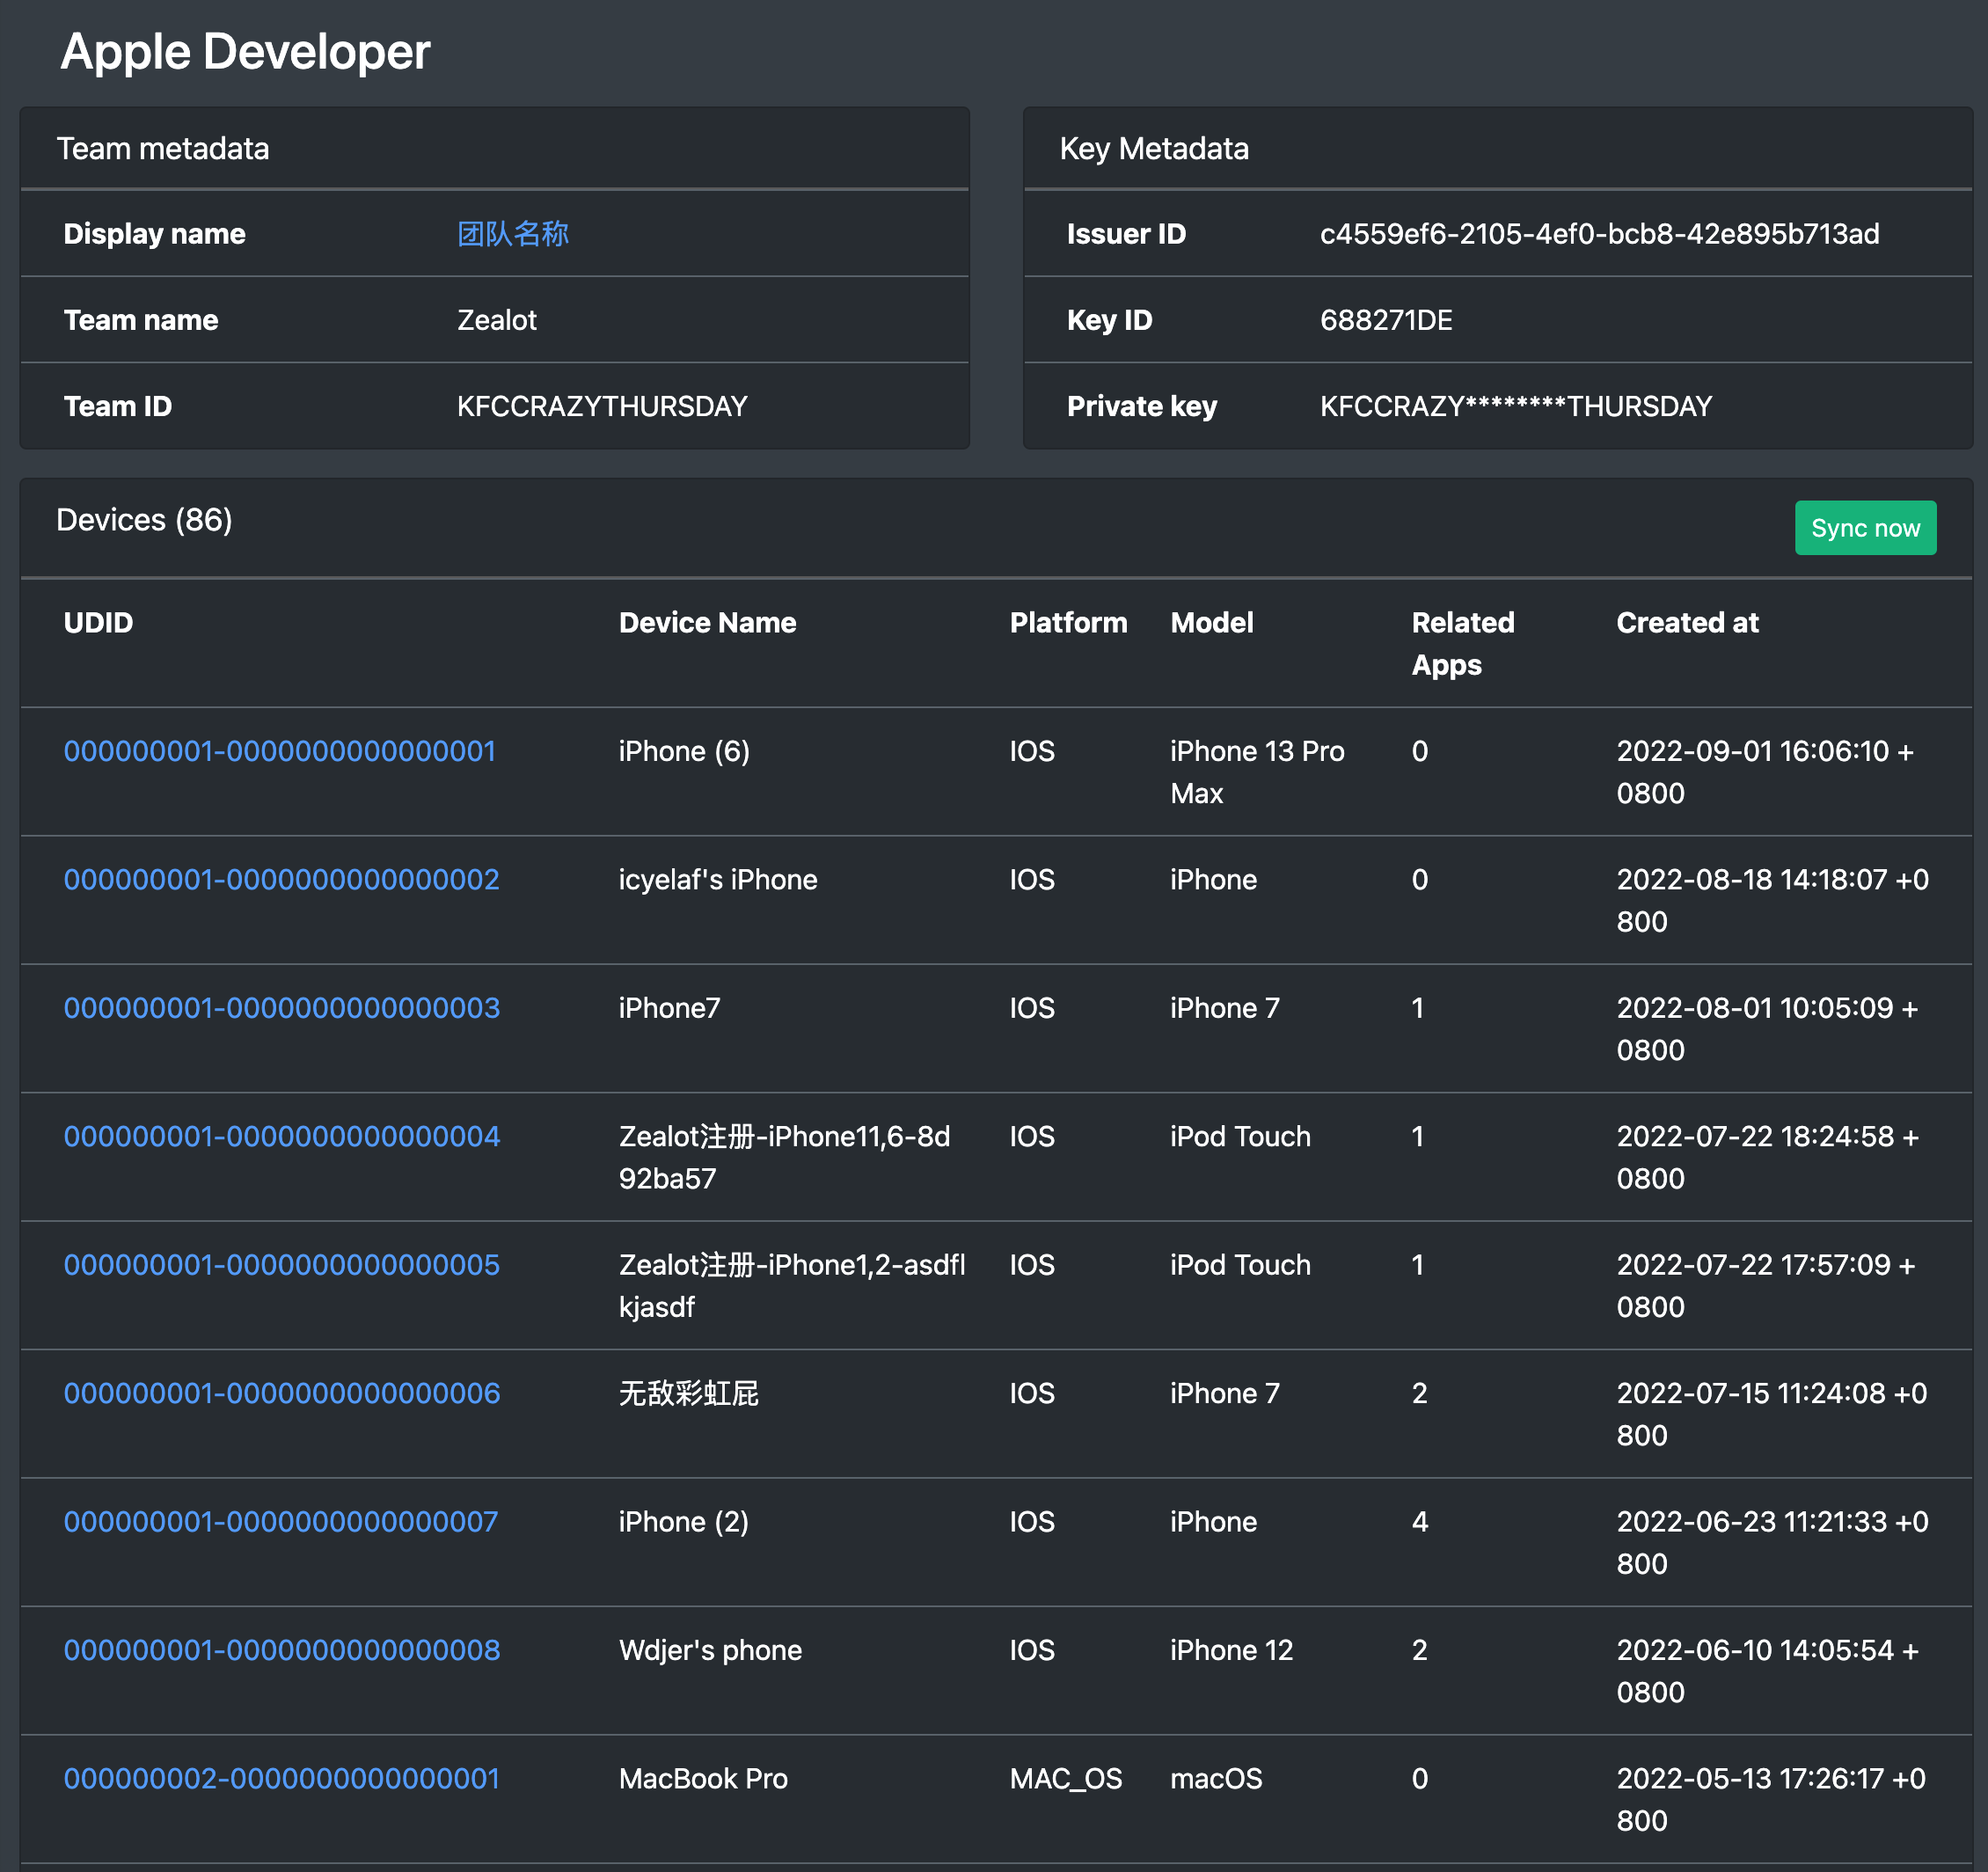Select model cell iPhone 12
Viewport: 1988px width, 1872px height.
tap(1231, 1650)
